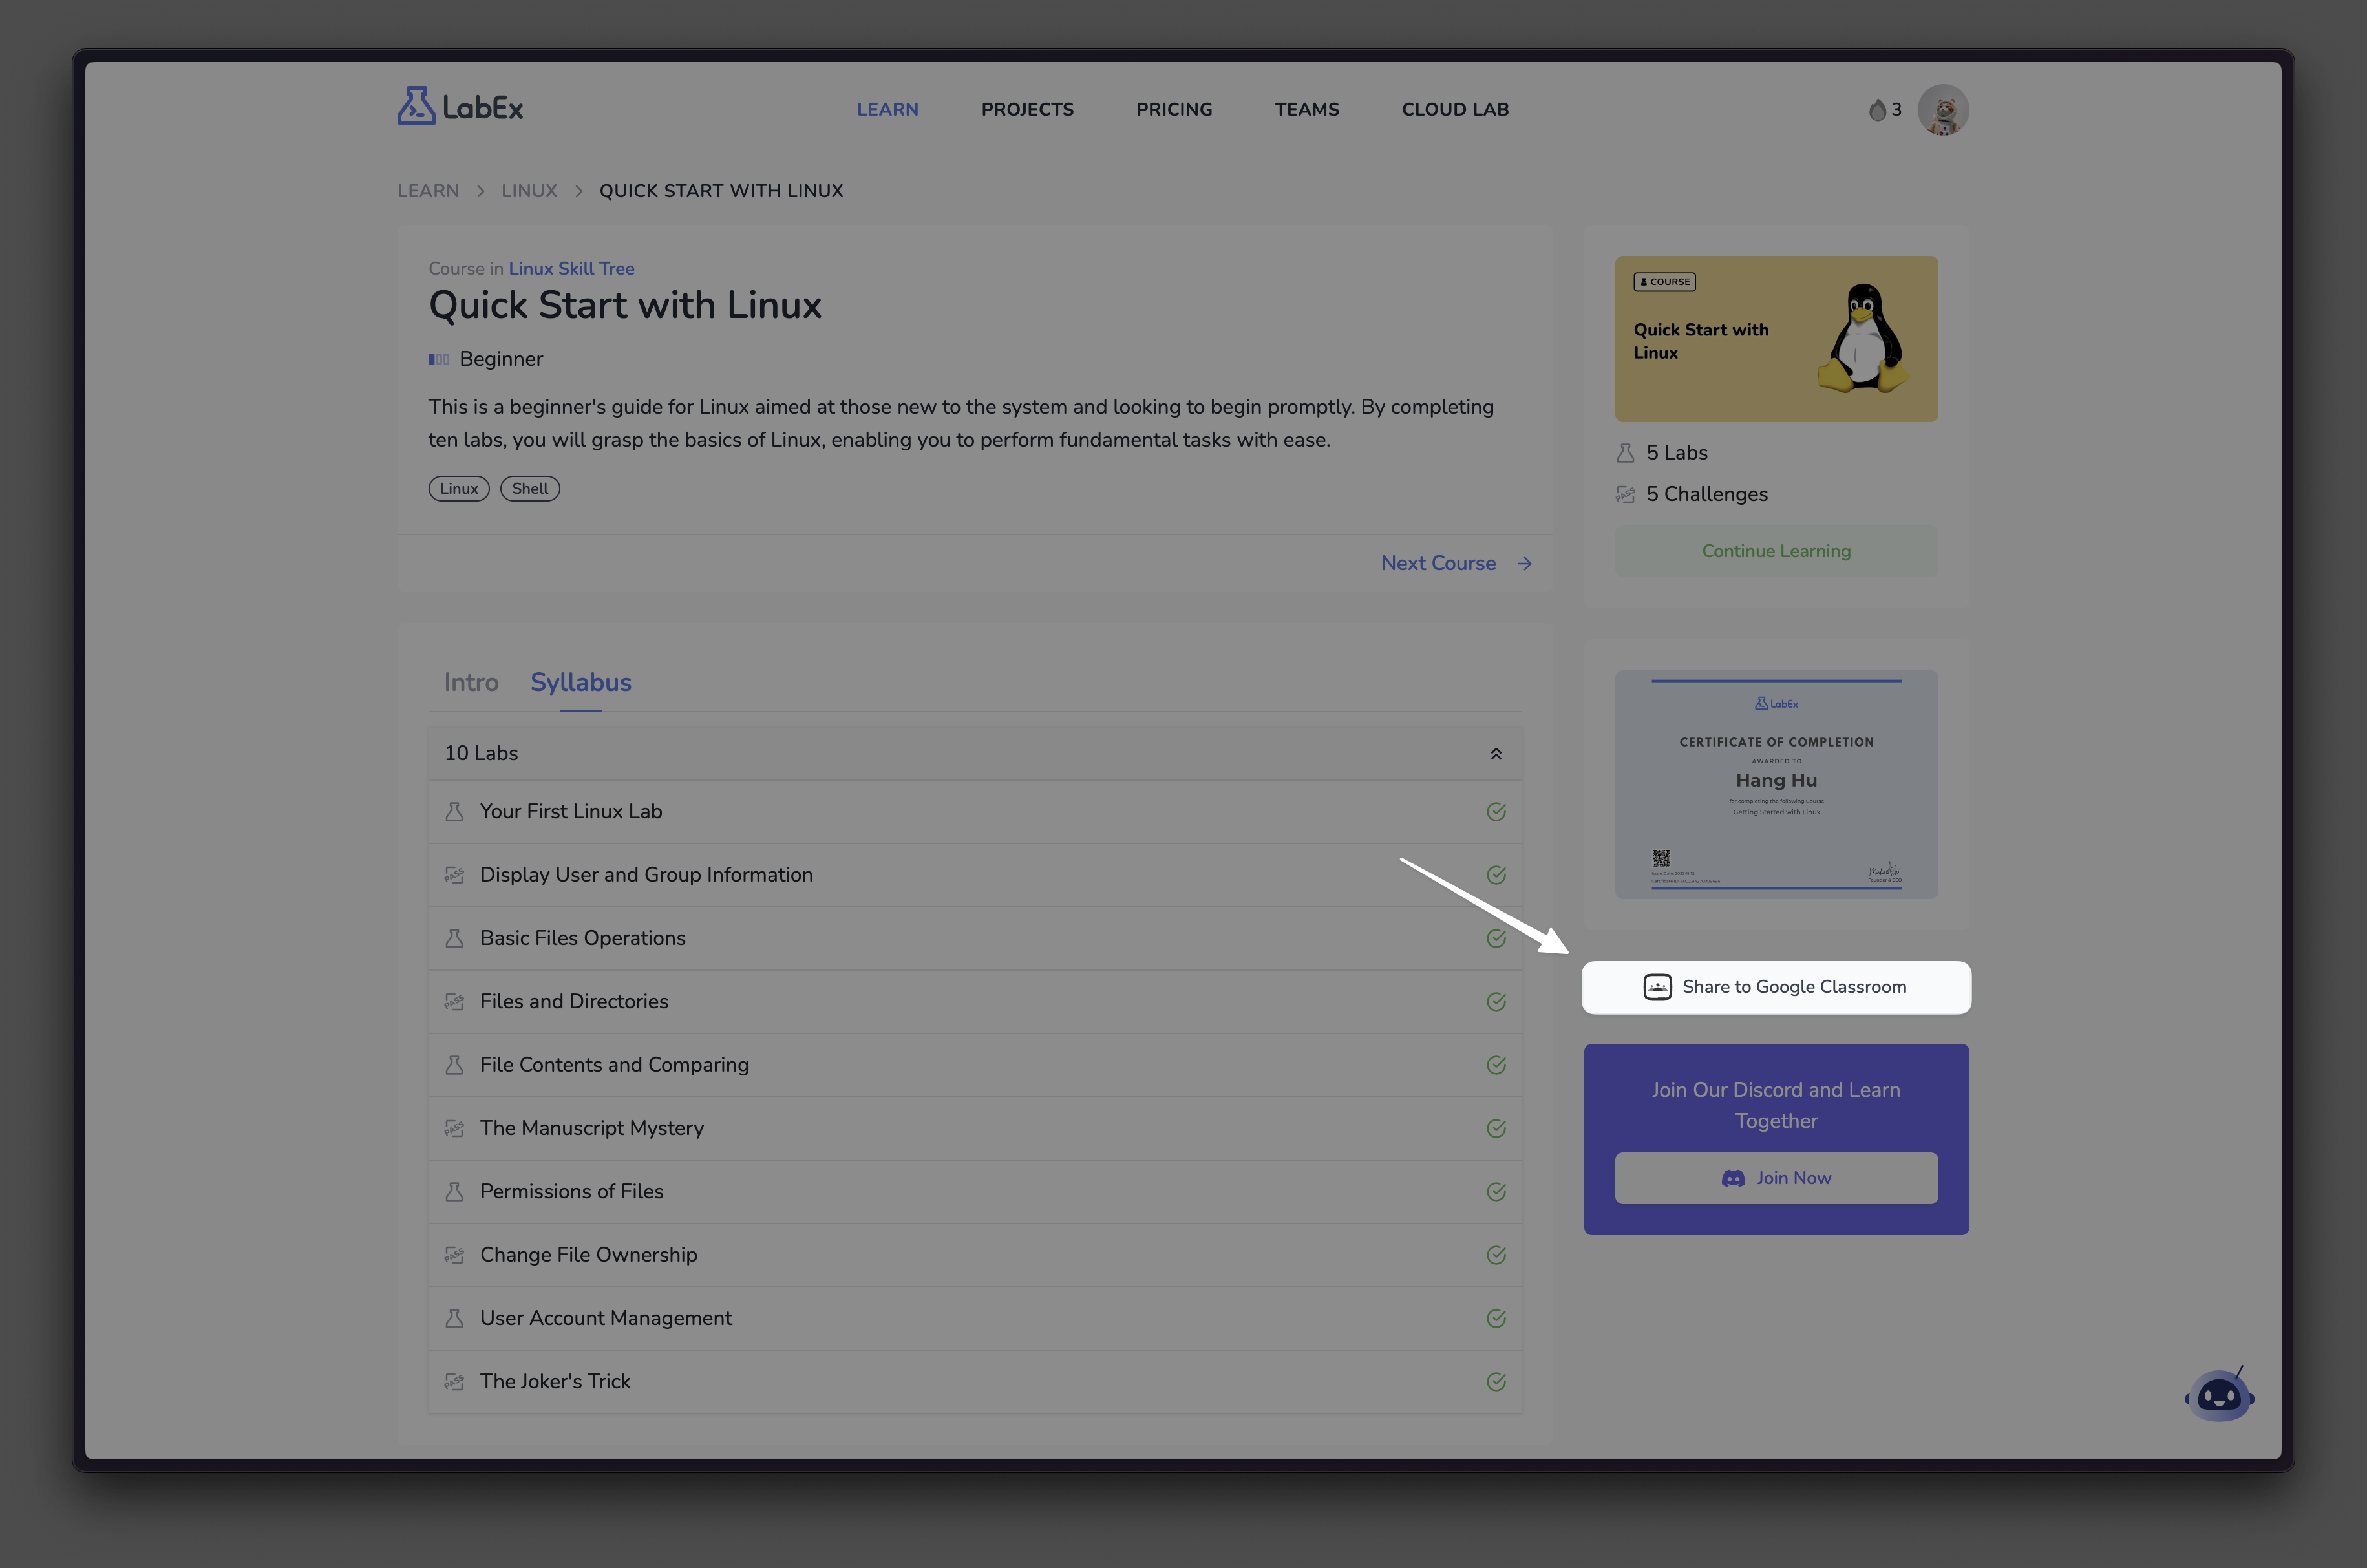Click the flame streak icon
Image resolution: width=2367 pixels, height=1568 pixels.
(1877, 110)
